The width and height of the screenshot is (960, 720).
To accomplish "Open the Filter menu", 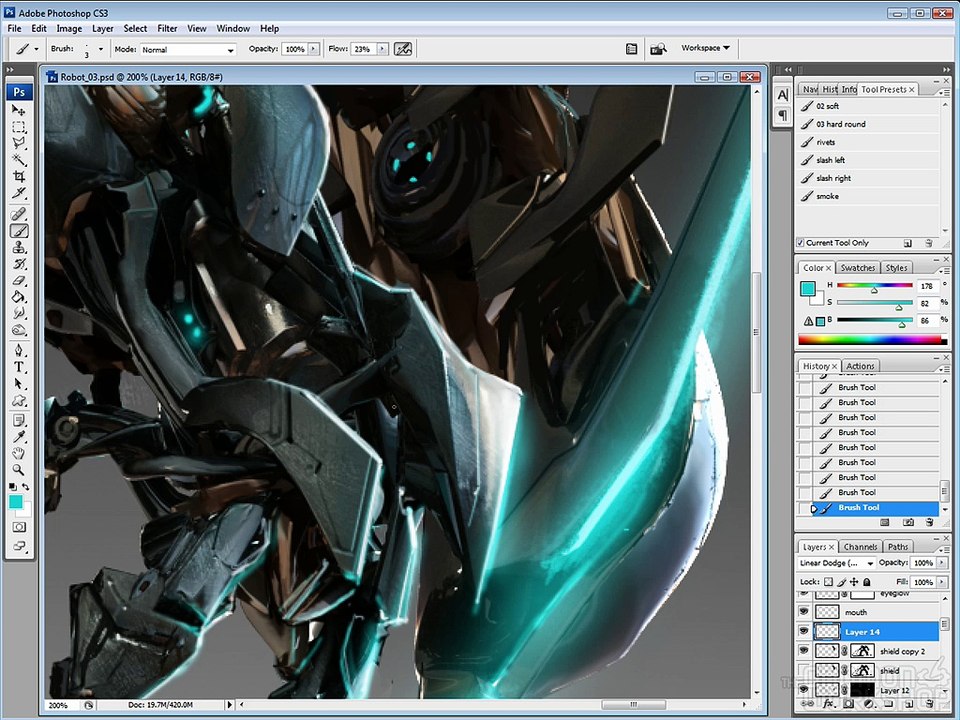I will point(167,28).
